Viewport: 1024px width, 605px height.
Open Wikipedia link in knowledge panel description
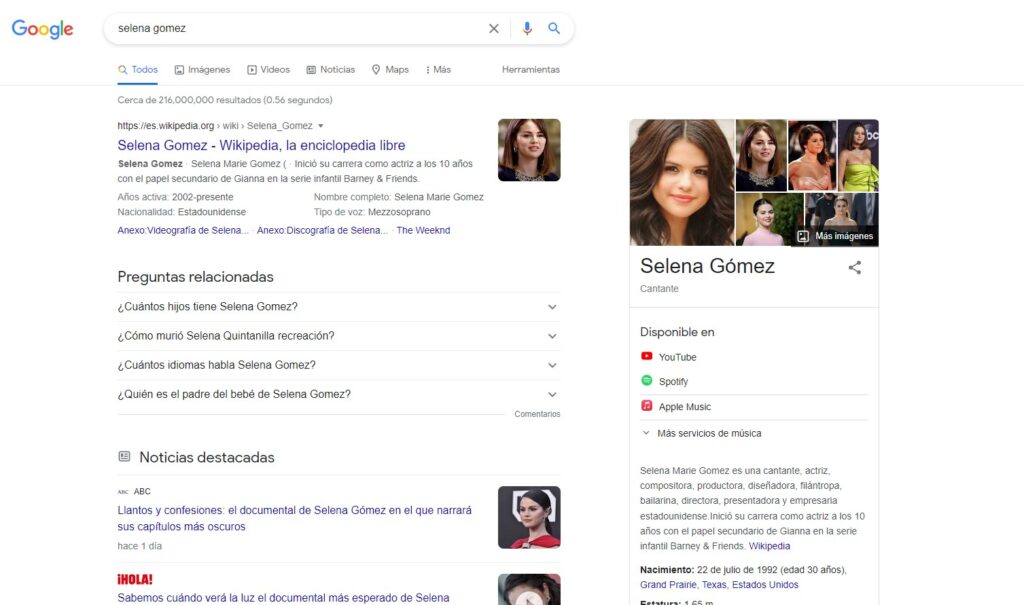point(769,546)
